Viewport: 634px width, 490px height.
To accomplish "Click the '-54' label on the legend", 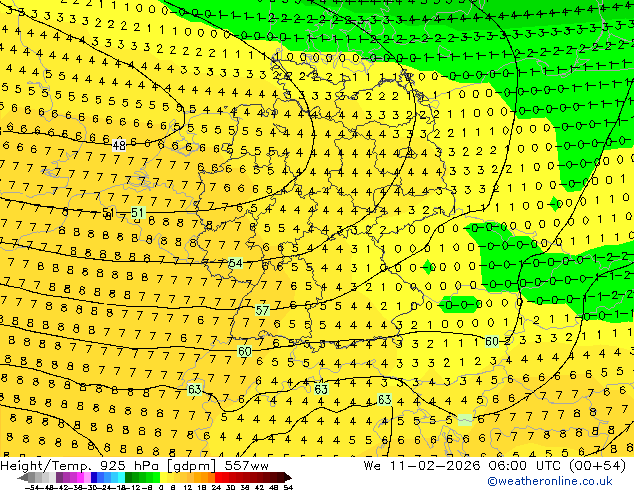I will [31, 488].
